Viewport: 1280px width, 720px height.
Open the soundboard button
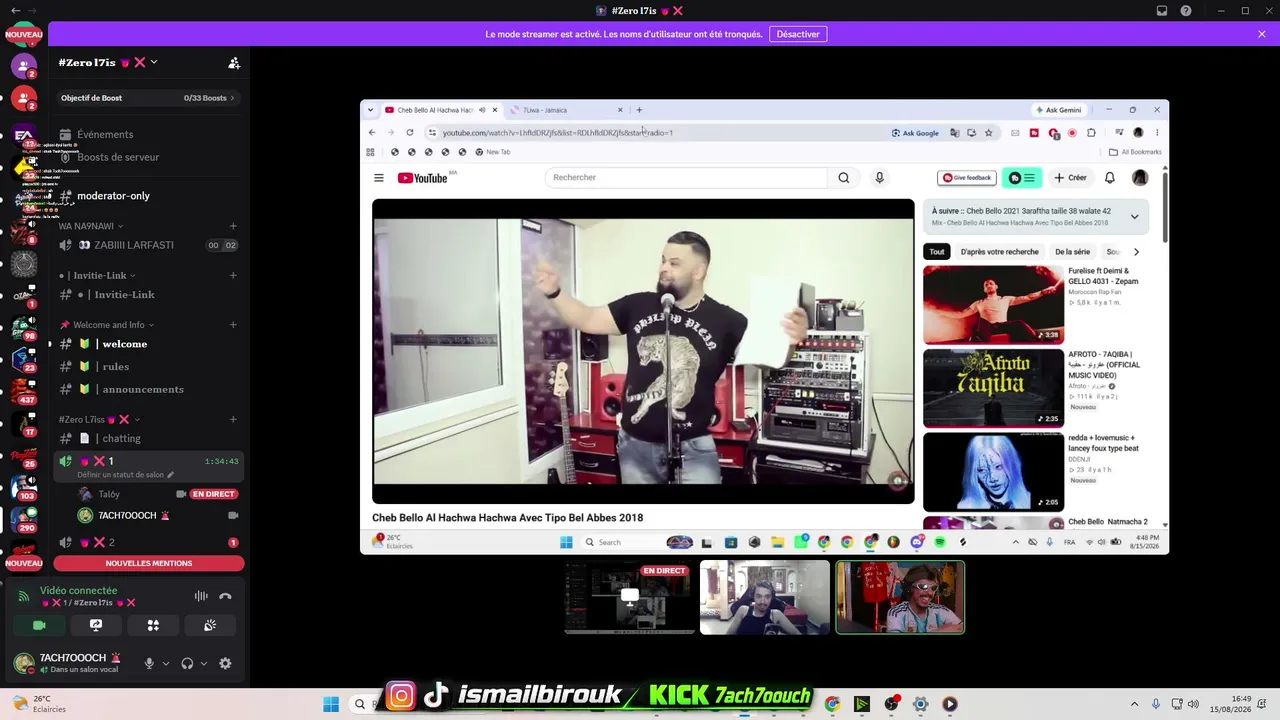[x=210, y=625]
